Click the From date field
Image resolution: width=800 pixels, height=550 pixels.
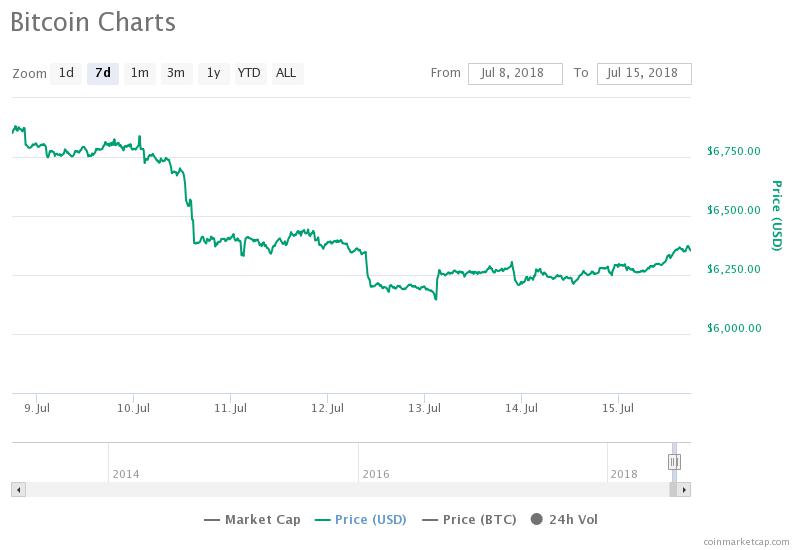[x=515, y=73]
